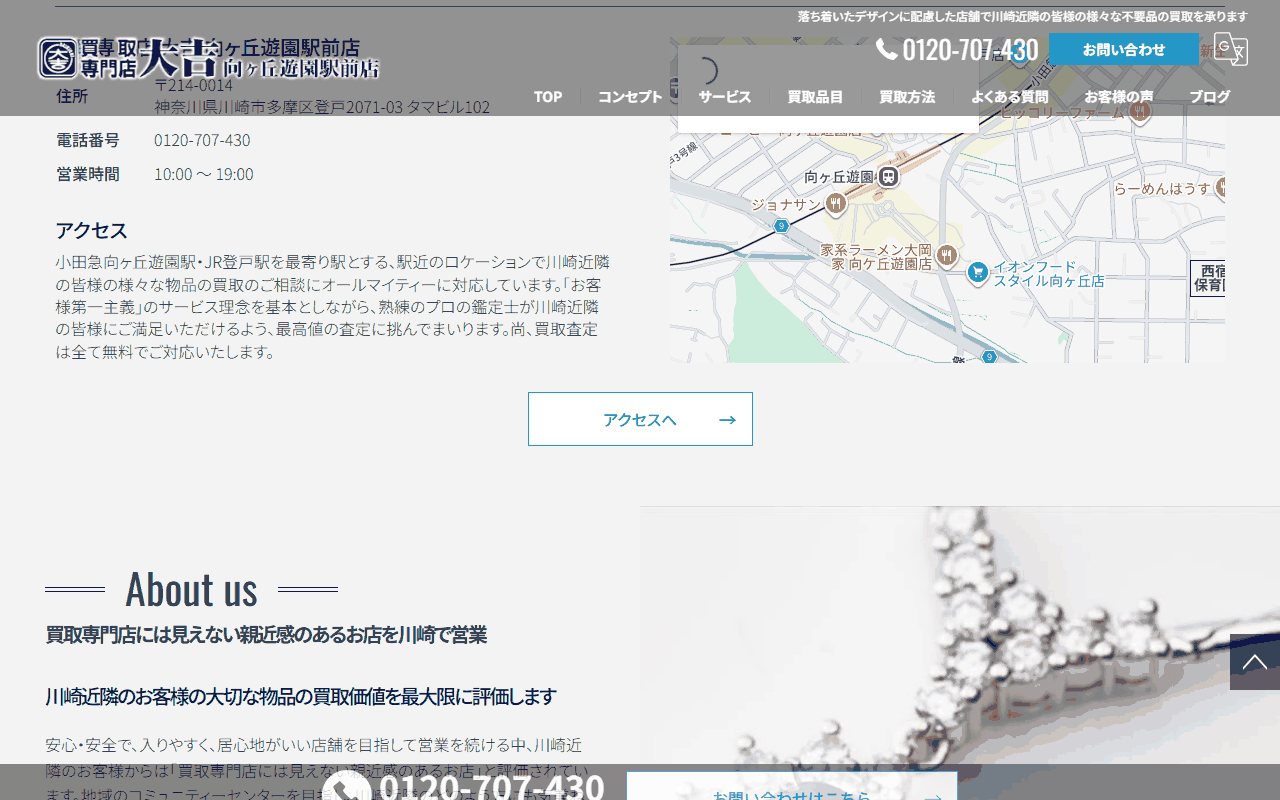
Task: Click the 営業時間 value 10:00 ～ 19:00
Action: 204,174
